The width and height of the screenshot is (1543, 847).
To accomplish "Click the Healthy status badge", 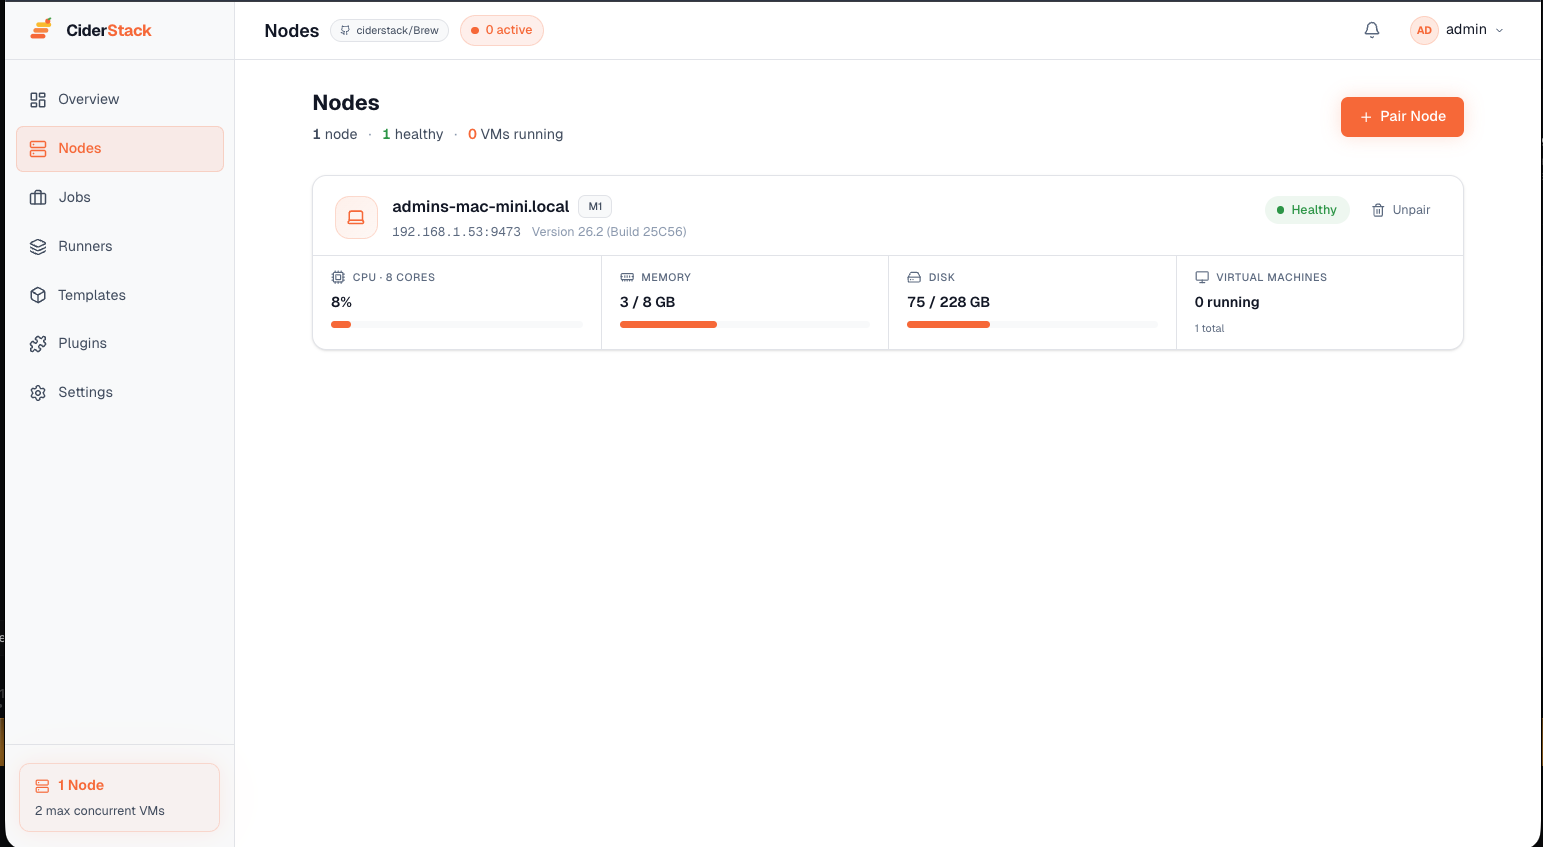I will click(x=1307, y=209).
